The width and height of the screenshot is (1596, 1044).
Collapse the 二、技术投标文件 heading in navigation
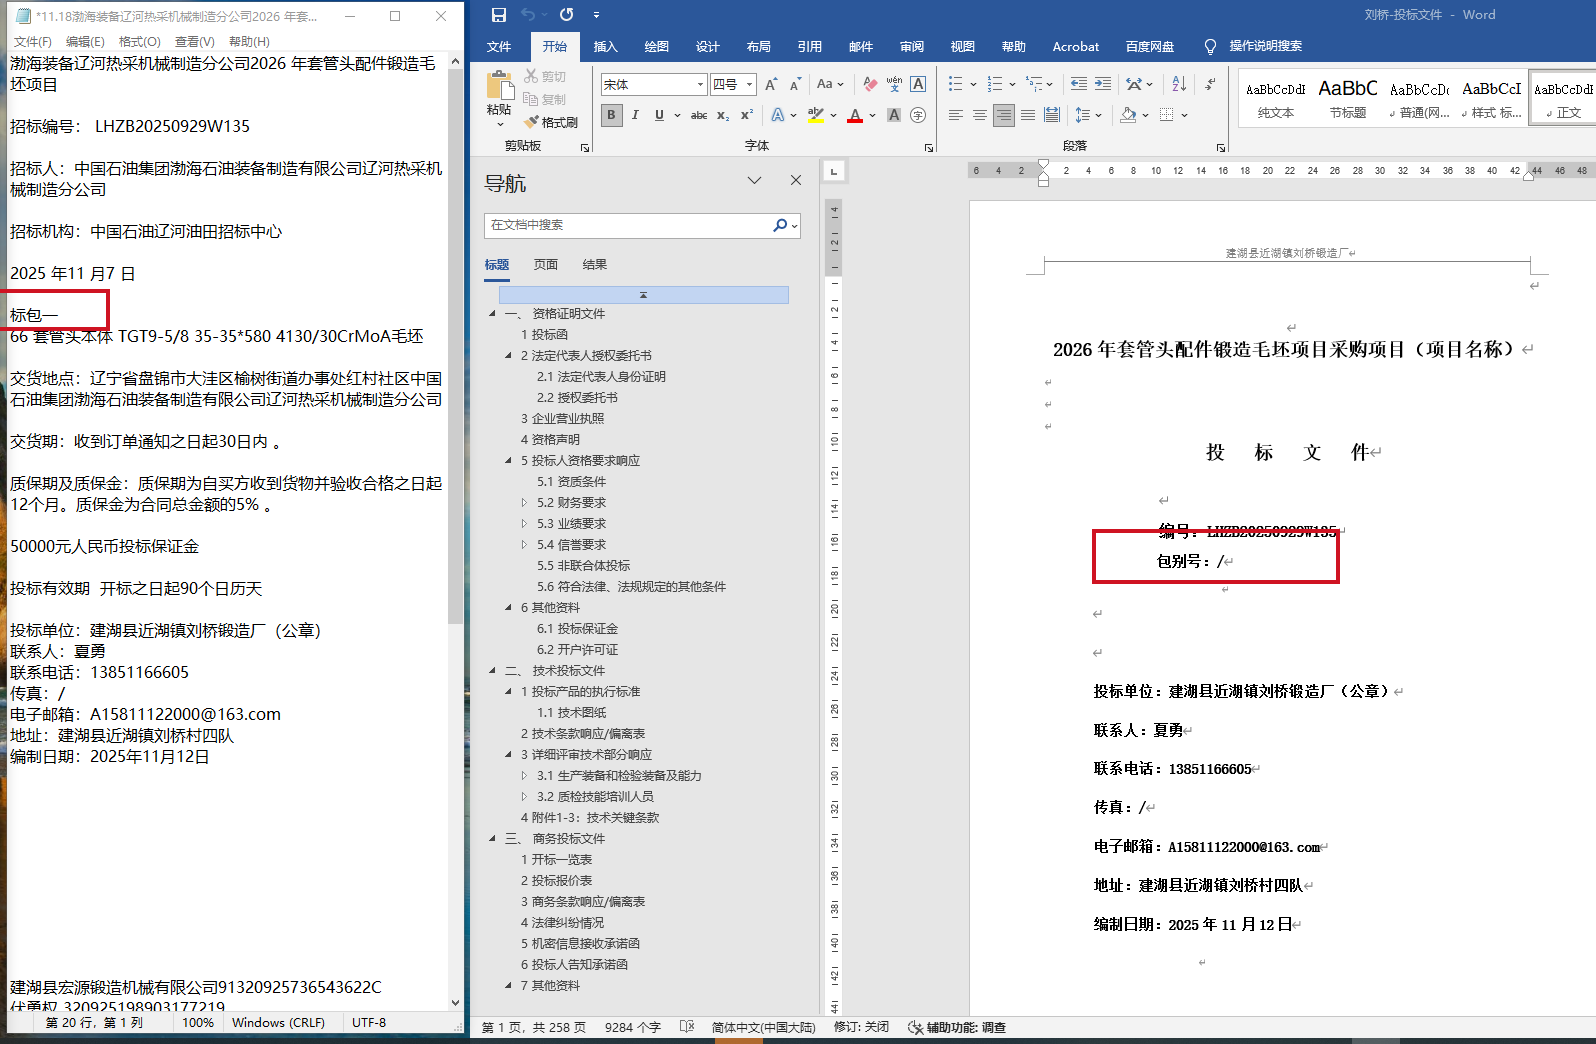(x=492, y=671)
